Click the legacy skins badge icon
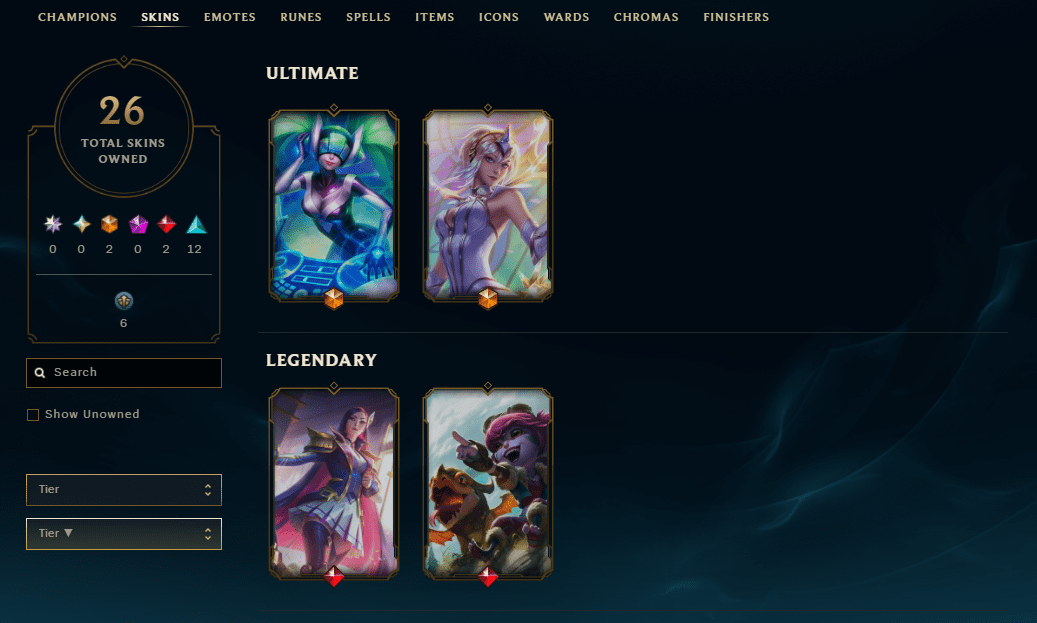The width and height of the screenshot is (1037, 623). pyautogui.click(x=124, y=301)
